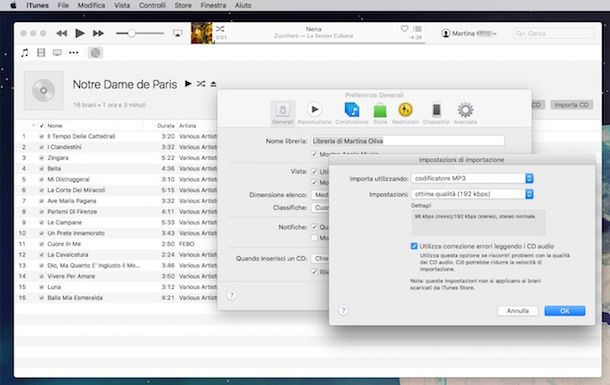
Task: Open the Classifiche dropdown
Action: [x=320, y=208]
